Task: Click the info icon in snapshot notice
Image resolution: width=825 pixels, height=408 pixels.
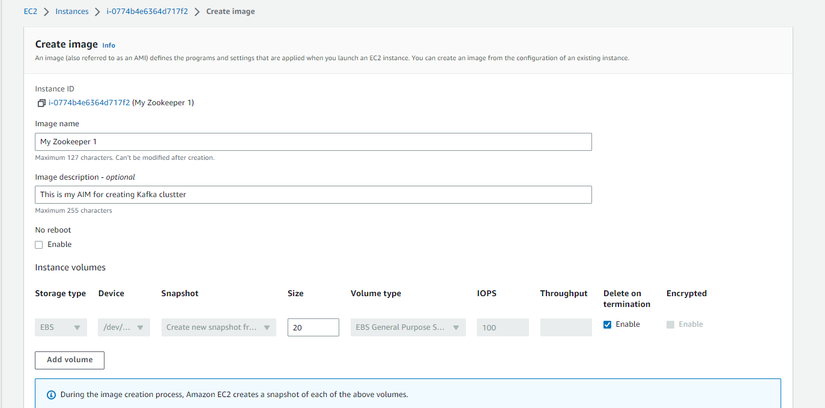Action: [51, 395]
